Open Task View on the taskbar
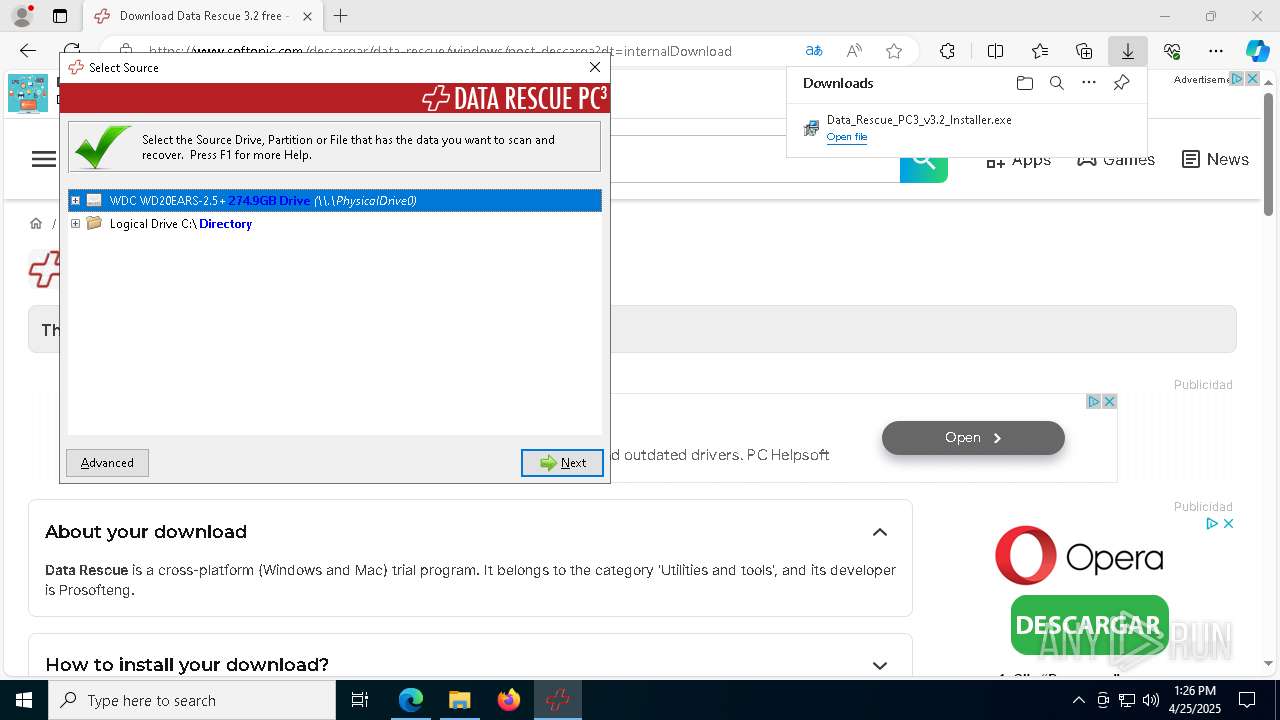Viewport: 1280px width, 720px height. 360,700
